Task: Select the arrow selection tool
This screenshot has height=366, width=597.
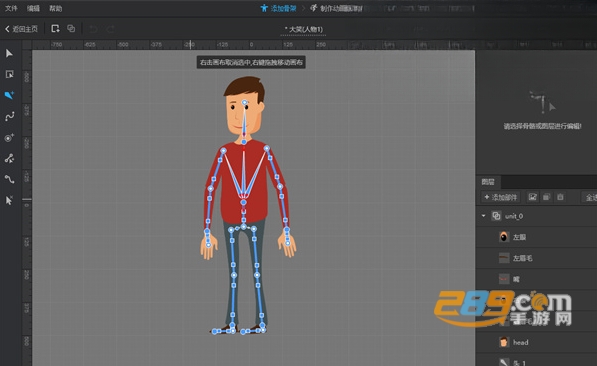Action: point(9,53)
